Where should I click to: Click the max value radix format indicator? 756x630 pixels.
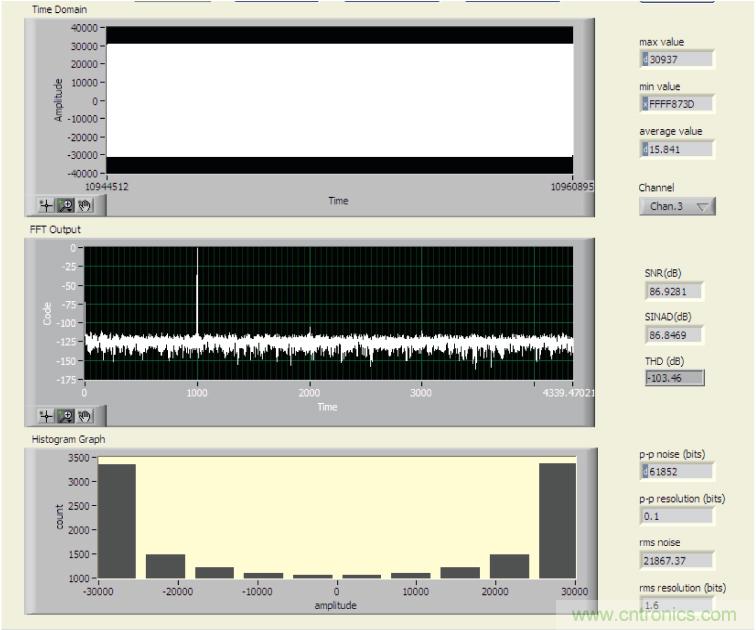(645, 59)
